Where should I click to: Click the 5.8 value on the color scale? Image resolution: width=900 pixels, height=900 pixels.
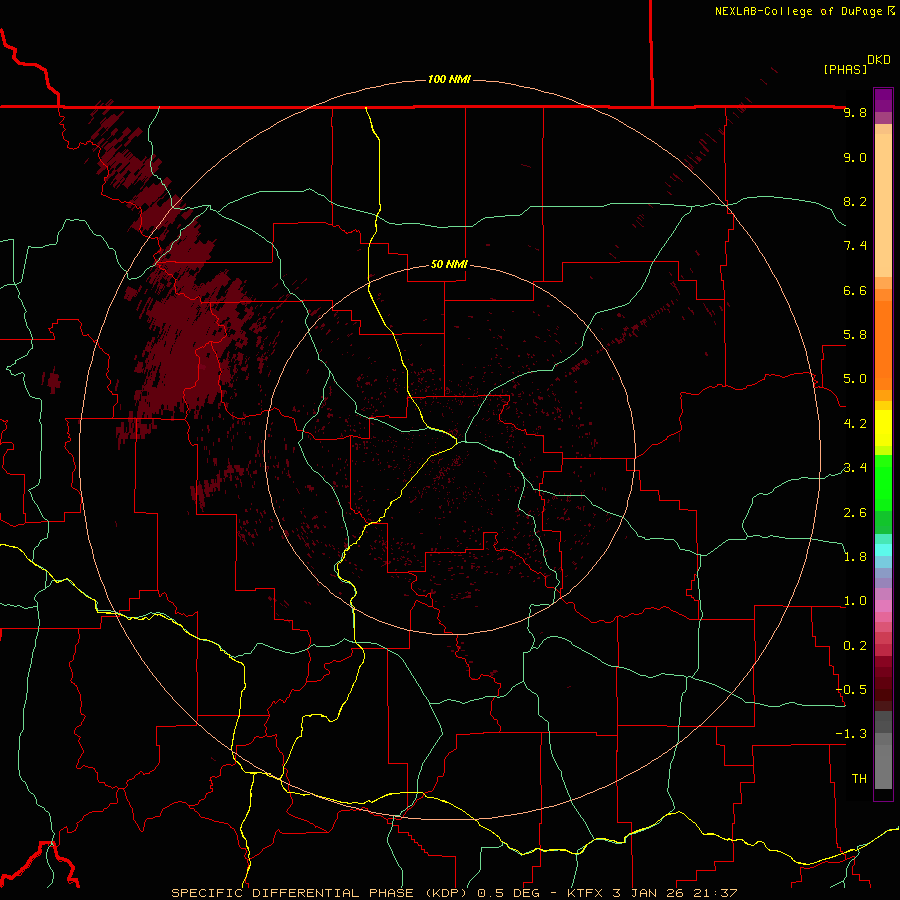point(855,335)
